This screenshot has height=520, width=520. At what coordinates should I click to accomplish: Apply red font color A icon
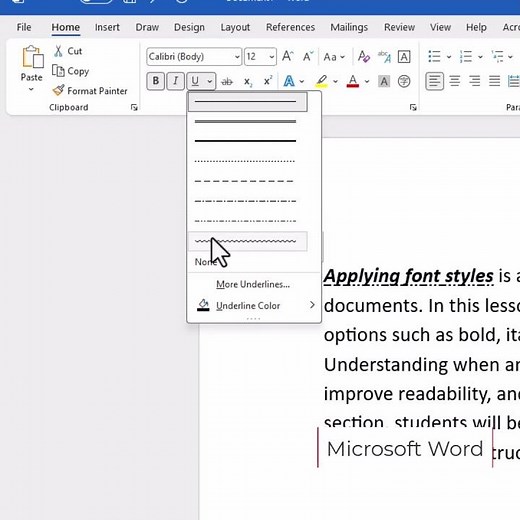353,81
